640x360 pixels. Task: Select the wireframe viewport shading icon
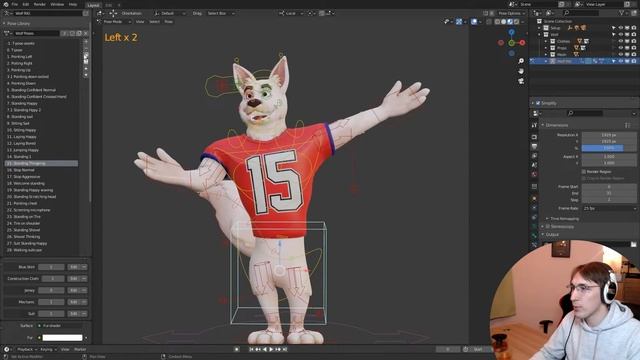(x=497, y=22)
